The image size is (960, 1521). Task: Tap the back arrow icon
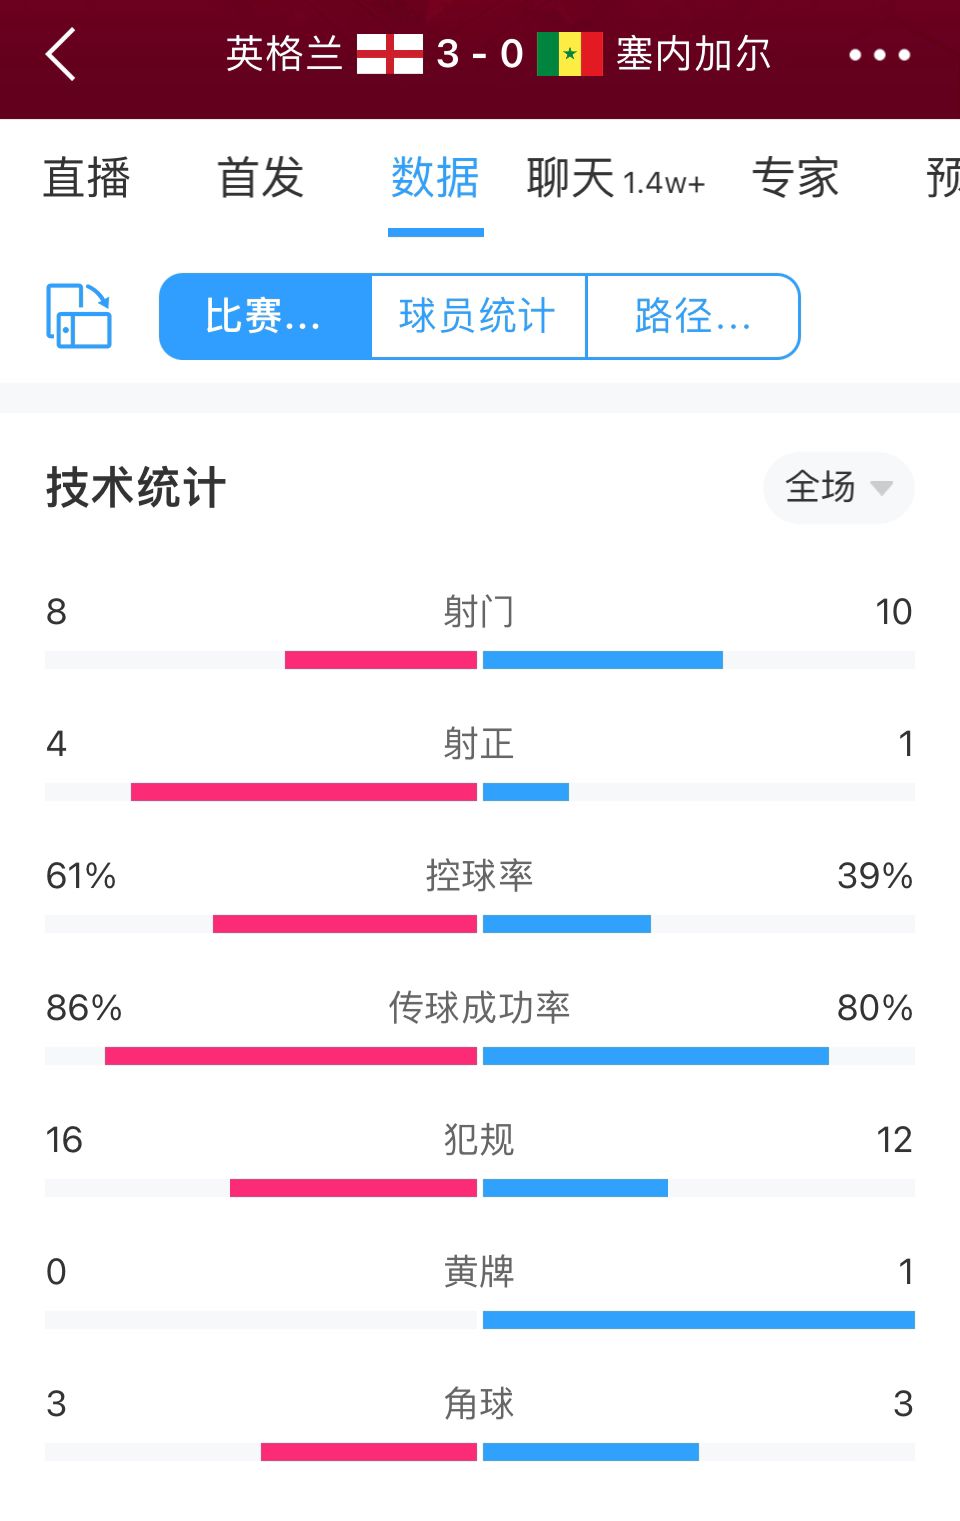(x=61, y=54)
